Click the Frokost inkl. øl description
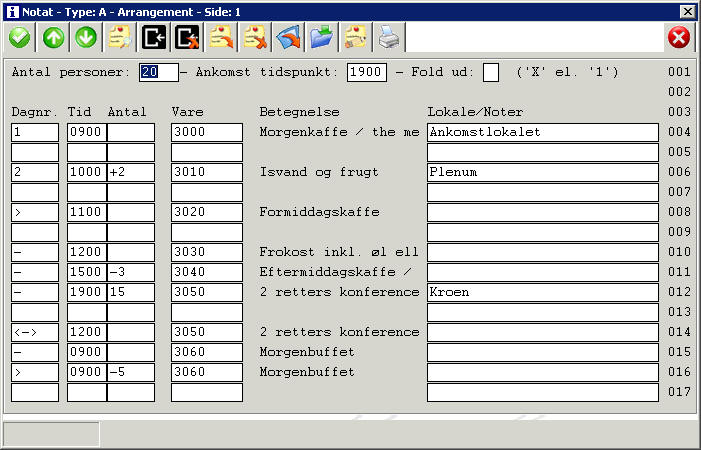 [339, 252]
